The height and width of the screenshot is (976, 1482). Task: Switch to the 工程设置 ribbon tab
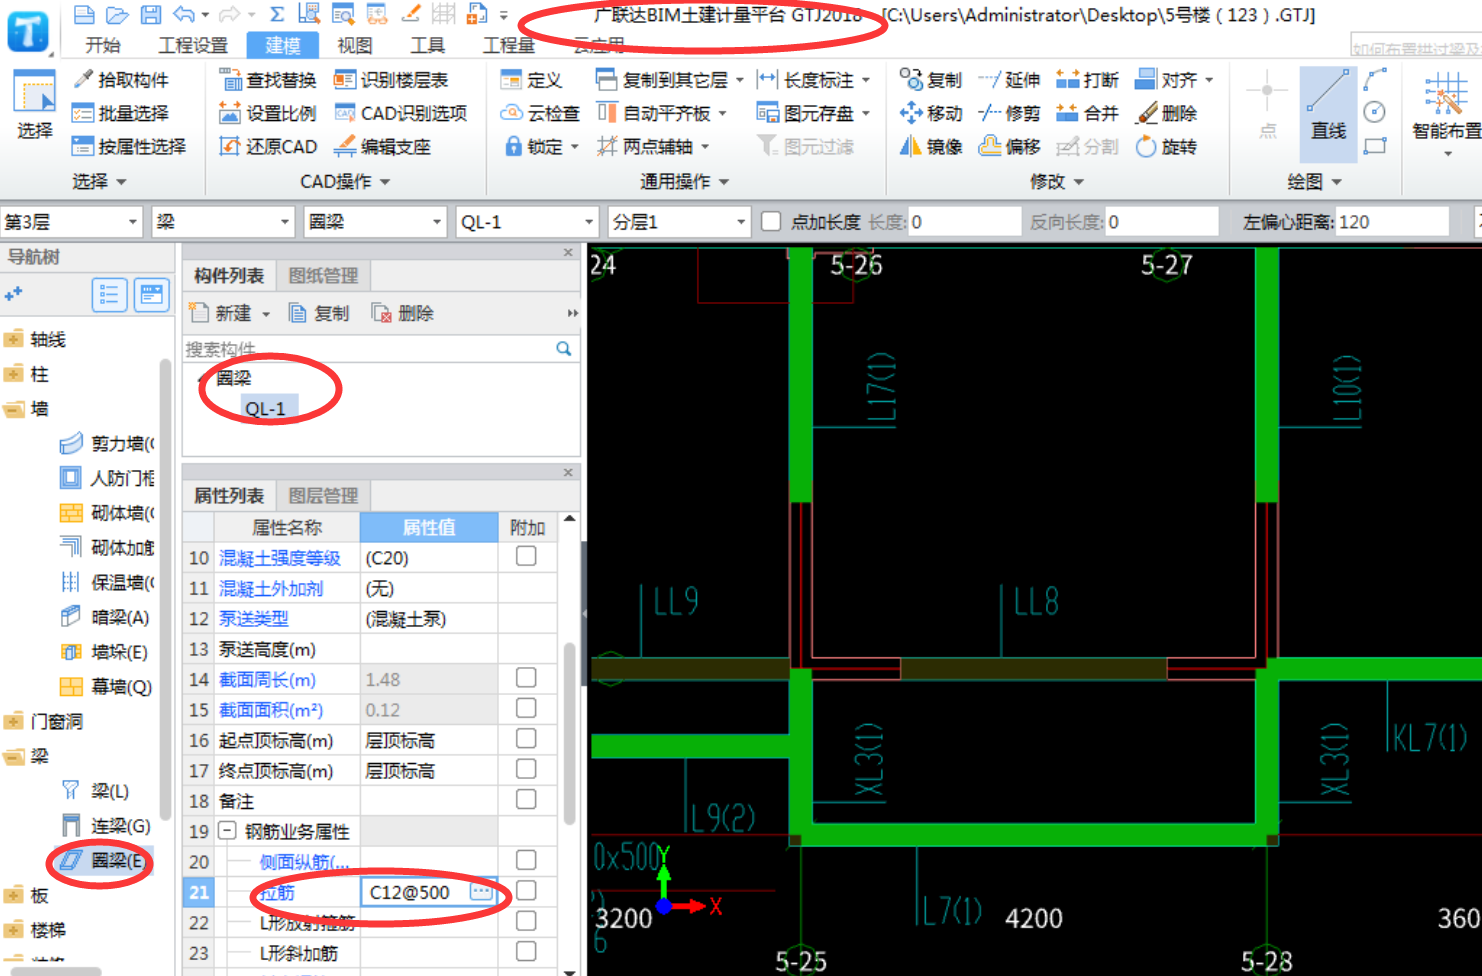point(193,45)
